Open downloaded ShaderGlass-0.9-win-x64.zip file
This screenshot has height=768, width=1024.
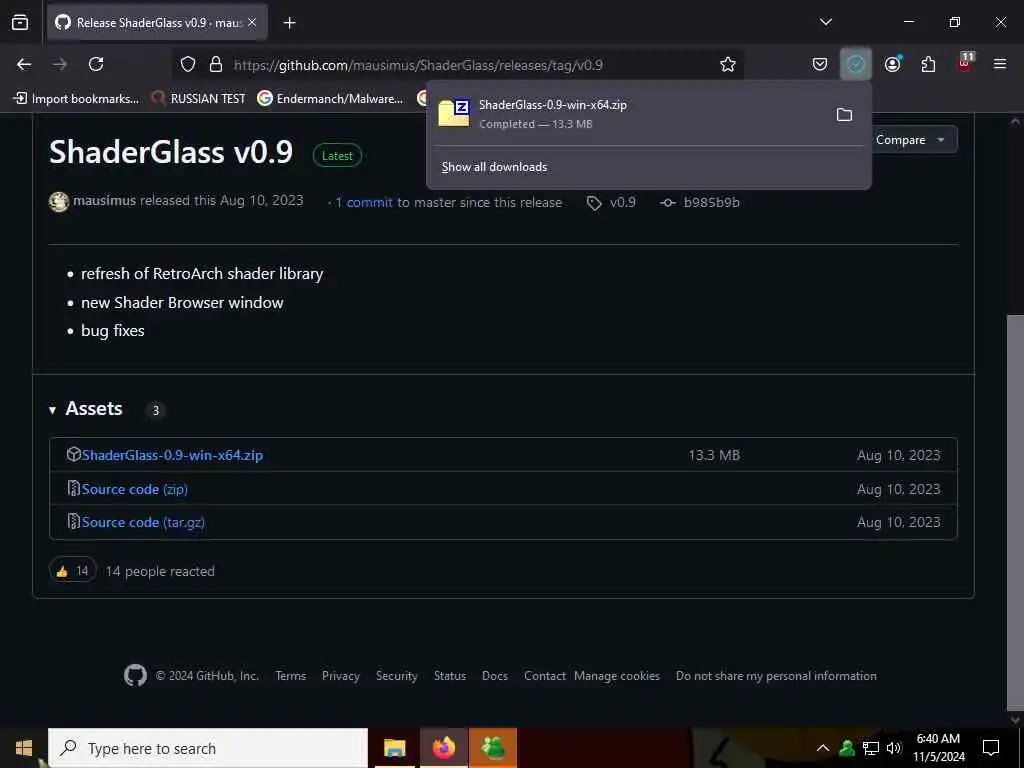click(627, 114)
